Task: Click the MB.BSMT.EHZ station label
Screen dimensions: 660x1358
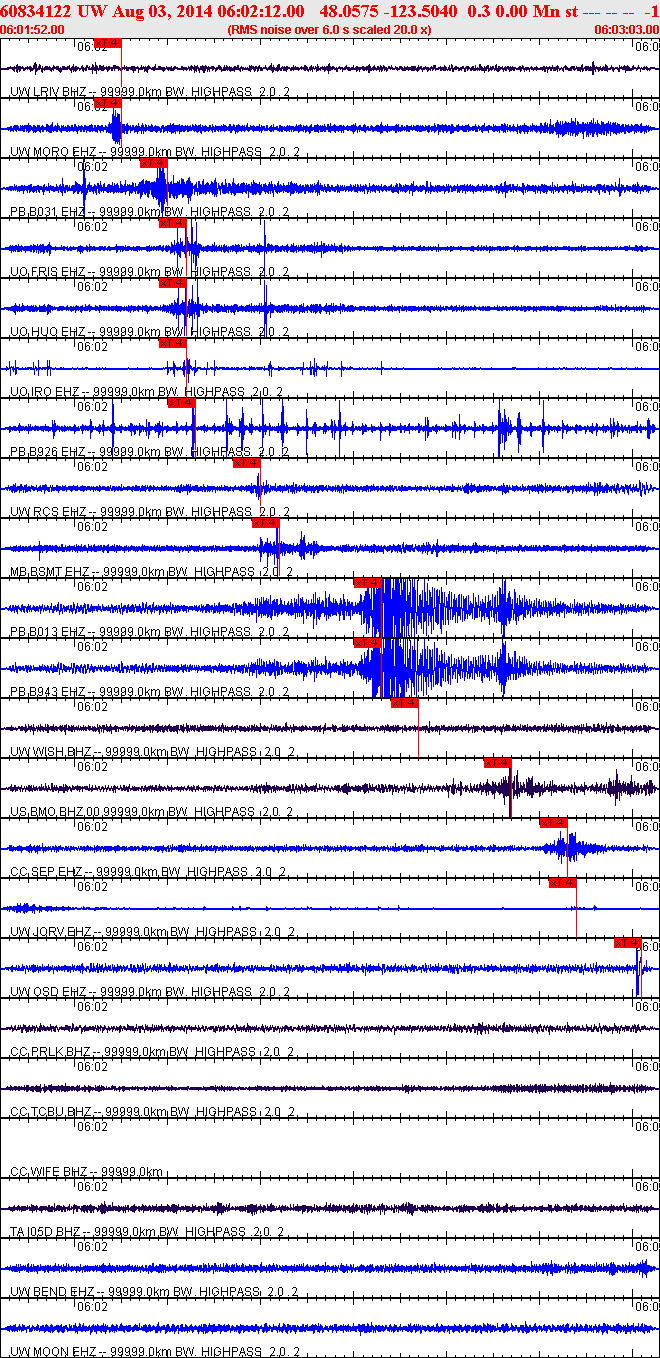Action: pos(52,572)
